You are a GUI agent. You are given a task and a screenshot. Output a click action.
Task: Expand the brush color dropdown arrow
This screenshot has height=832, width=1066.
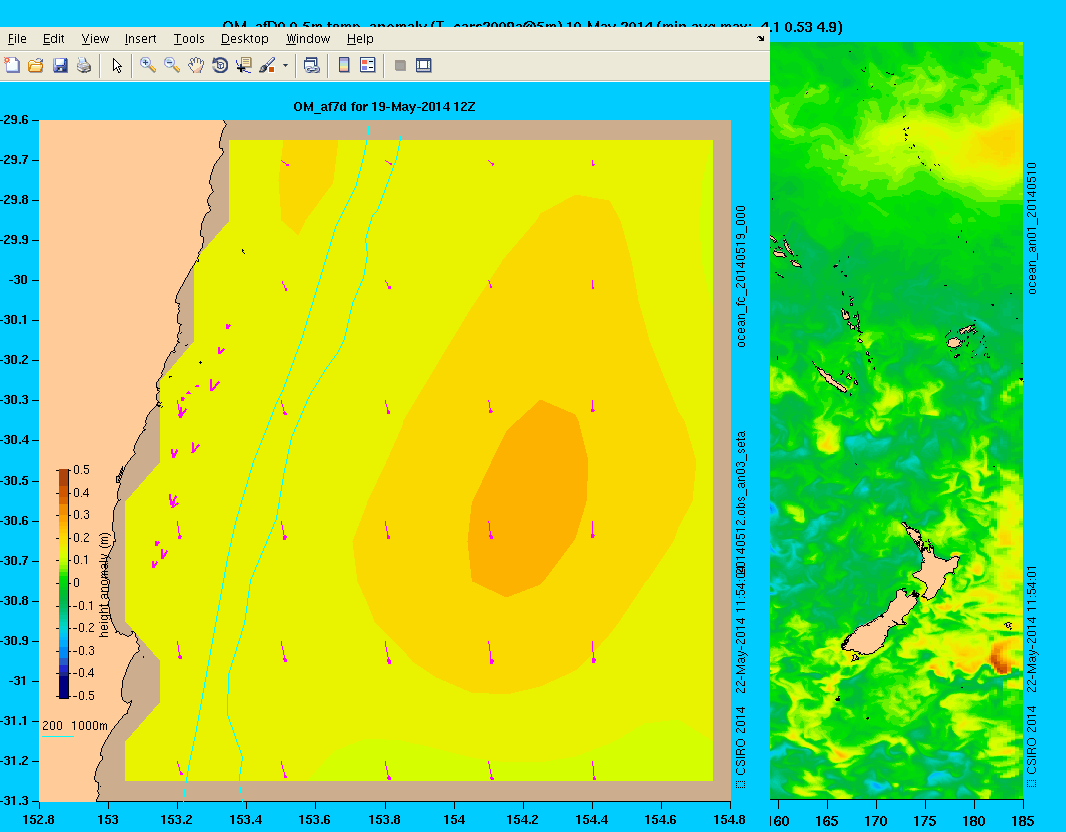285,66
